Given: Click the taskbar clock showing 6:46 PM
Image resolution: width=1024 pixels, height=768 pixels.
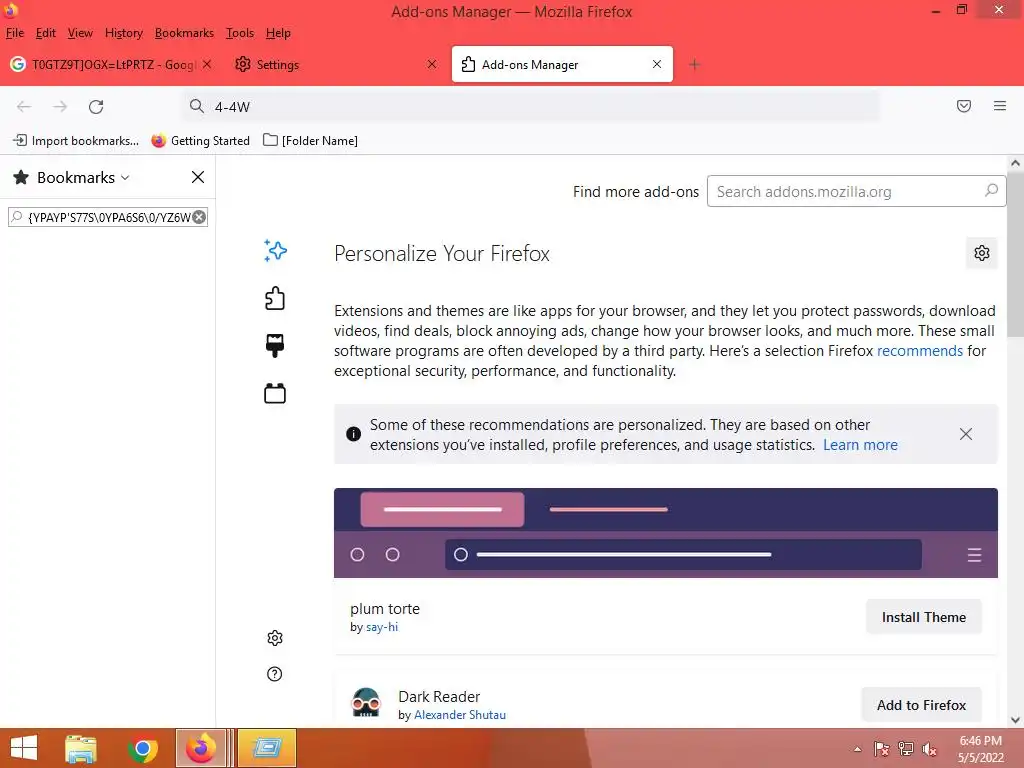Looking at the screenshot, I should [980, 749].
